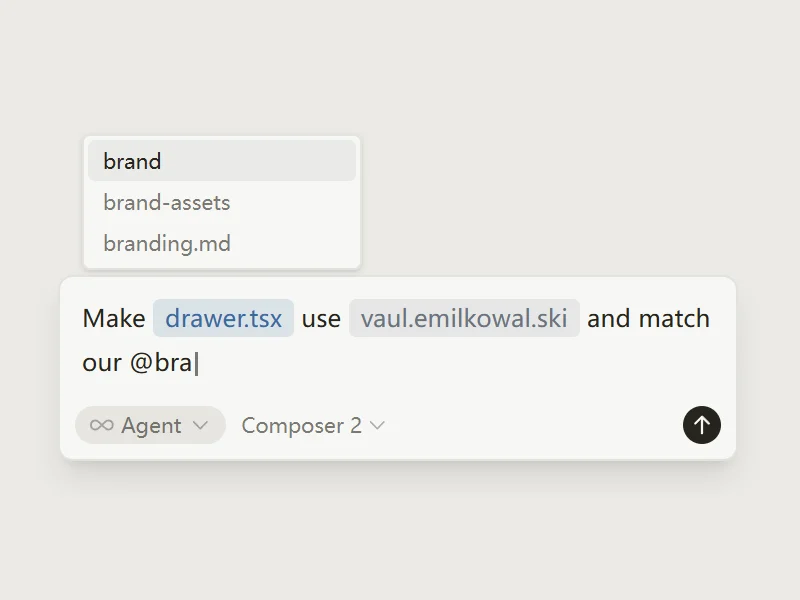800x600 pixels.
Task: Choose brand-assets from the mention list
Action: tap(222, 203)
